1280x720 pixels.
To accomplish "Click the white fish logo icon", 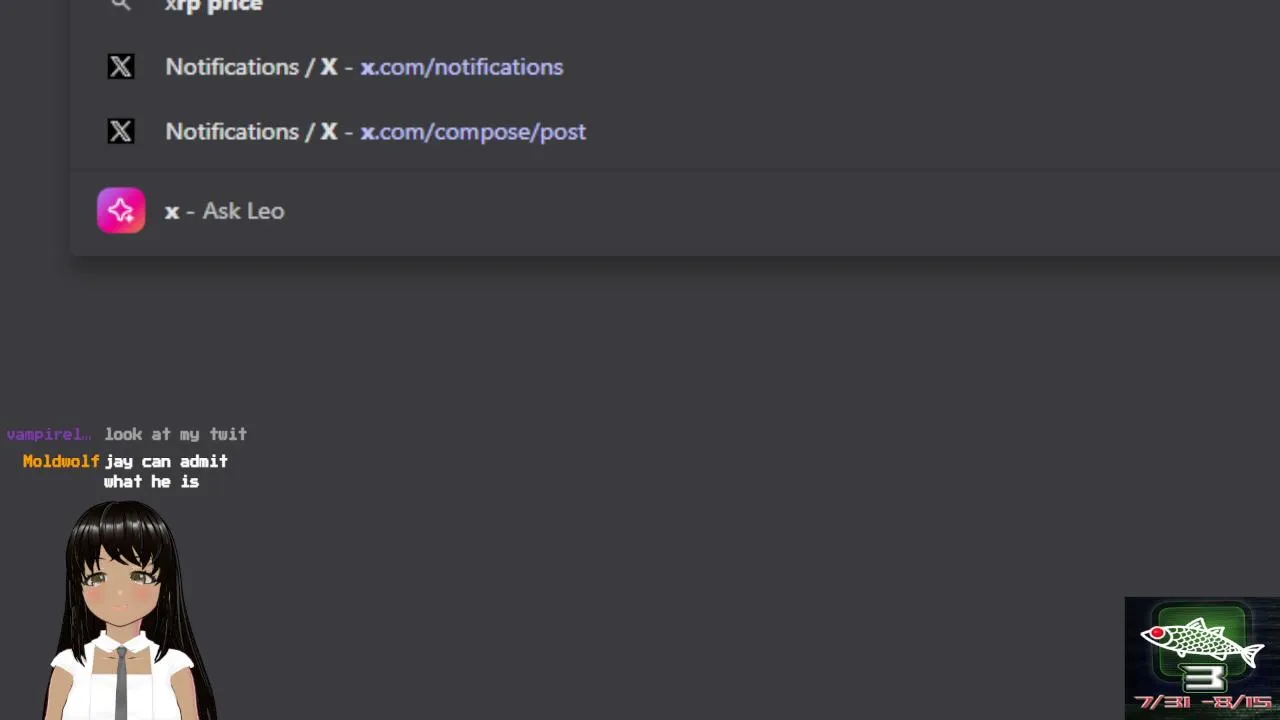I will click(1201, 640).
